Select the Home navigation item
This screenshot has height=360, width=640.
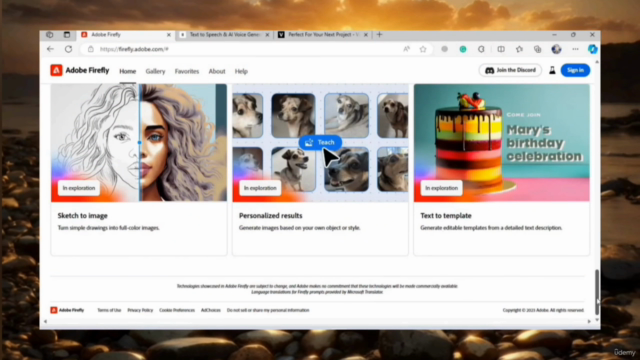pos(127,71)
